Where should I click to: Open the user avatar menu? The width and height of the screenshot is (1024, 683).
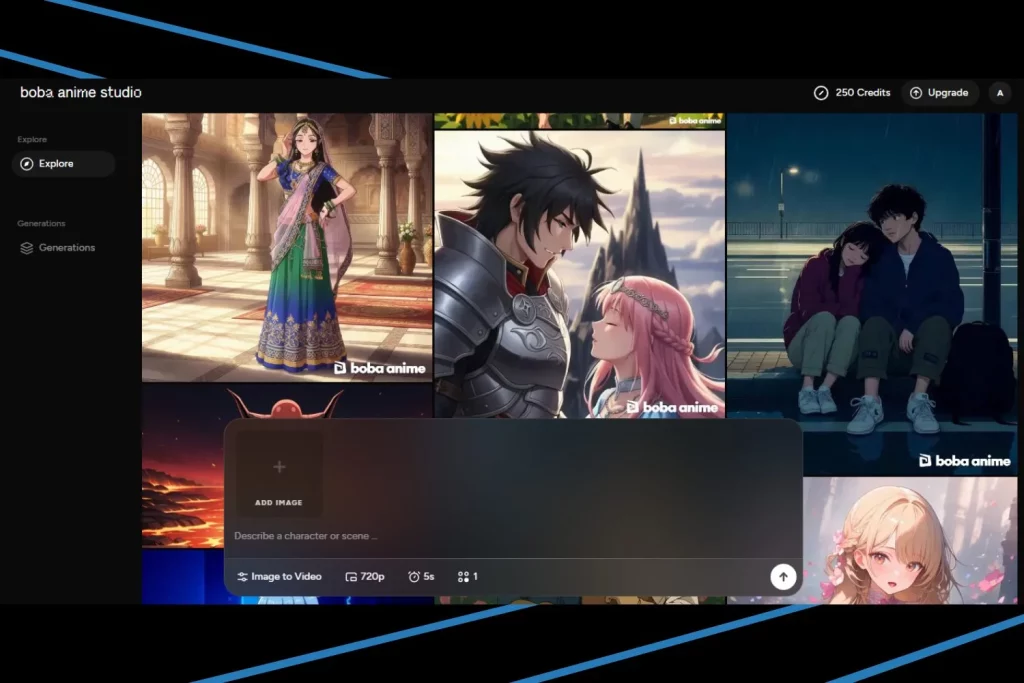tap(999, 93)
